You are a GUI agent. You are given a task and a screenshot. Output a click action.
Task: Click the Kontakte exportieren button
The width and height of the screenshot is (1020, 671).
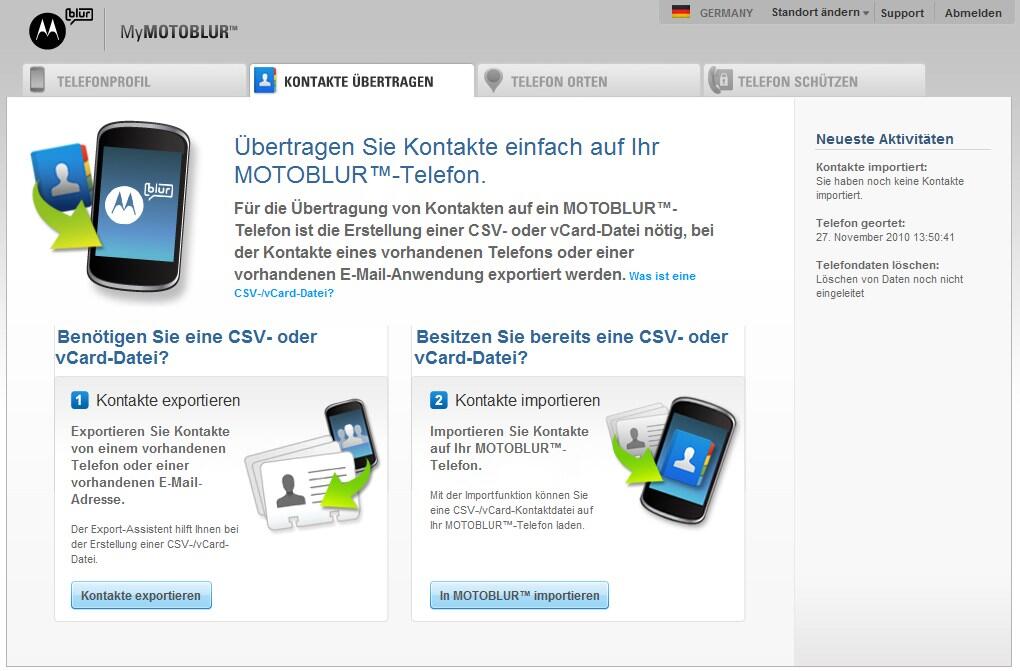pyautogui.click(x=141, y=595)
